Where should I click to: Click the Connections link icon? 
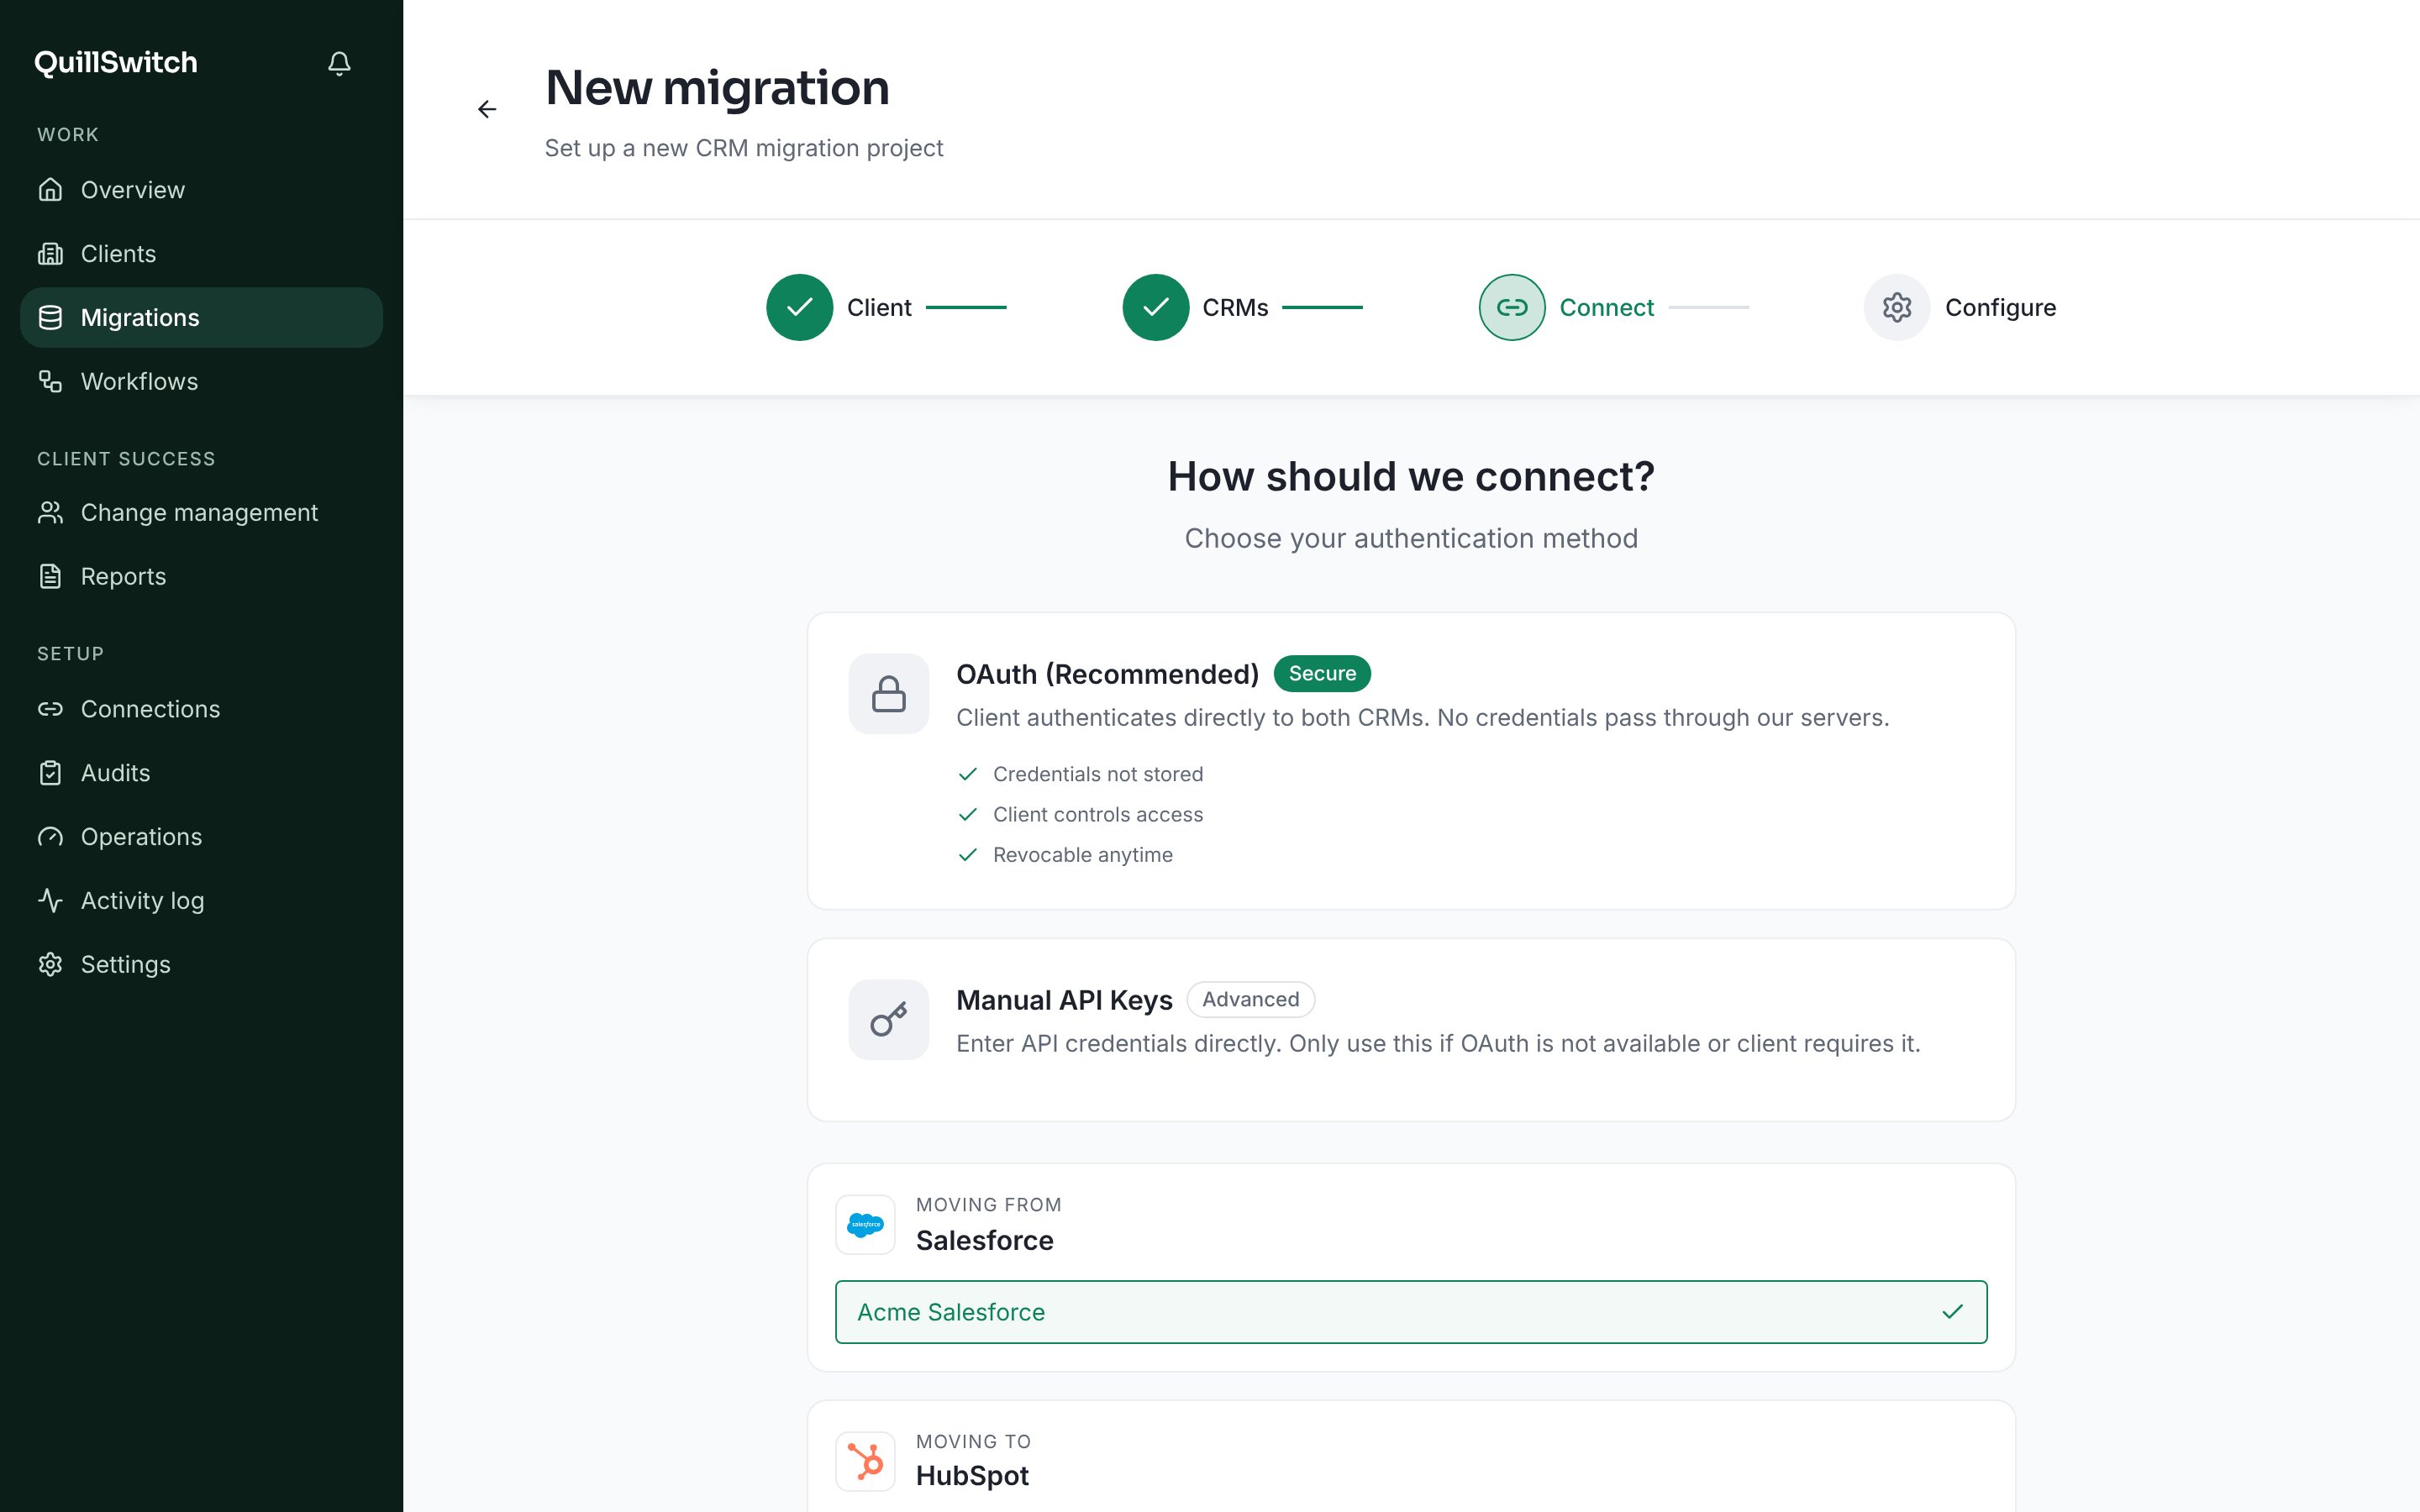point(50,709)
